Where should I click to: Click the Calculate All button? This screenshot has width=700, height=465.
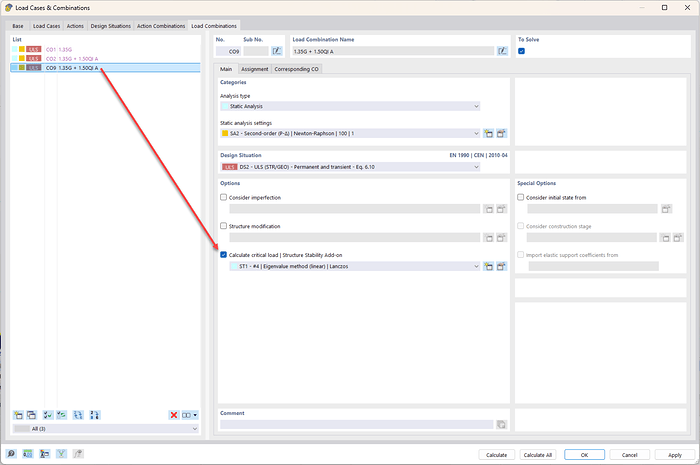pos(538,455)
